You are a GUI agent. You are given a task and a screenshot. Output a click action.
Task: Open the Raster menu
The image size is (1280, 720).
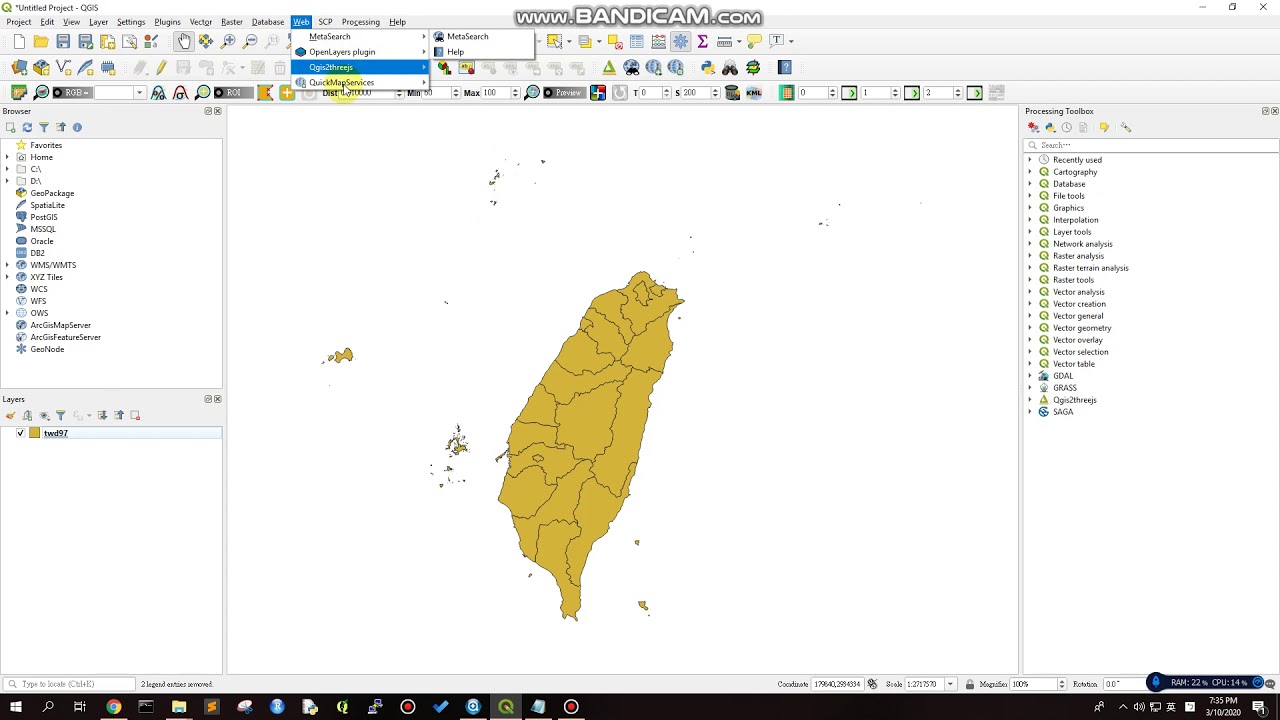[232, 22]
